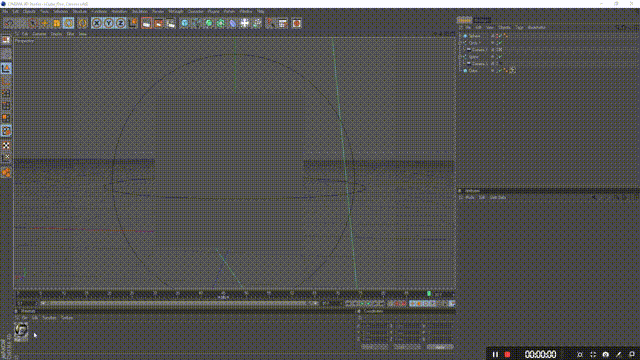Click the coordinate system icon beside Z

(x=133, y=23)
